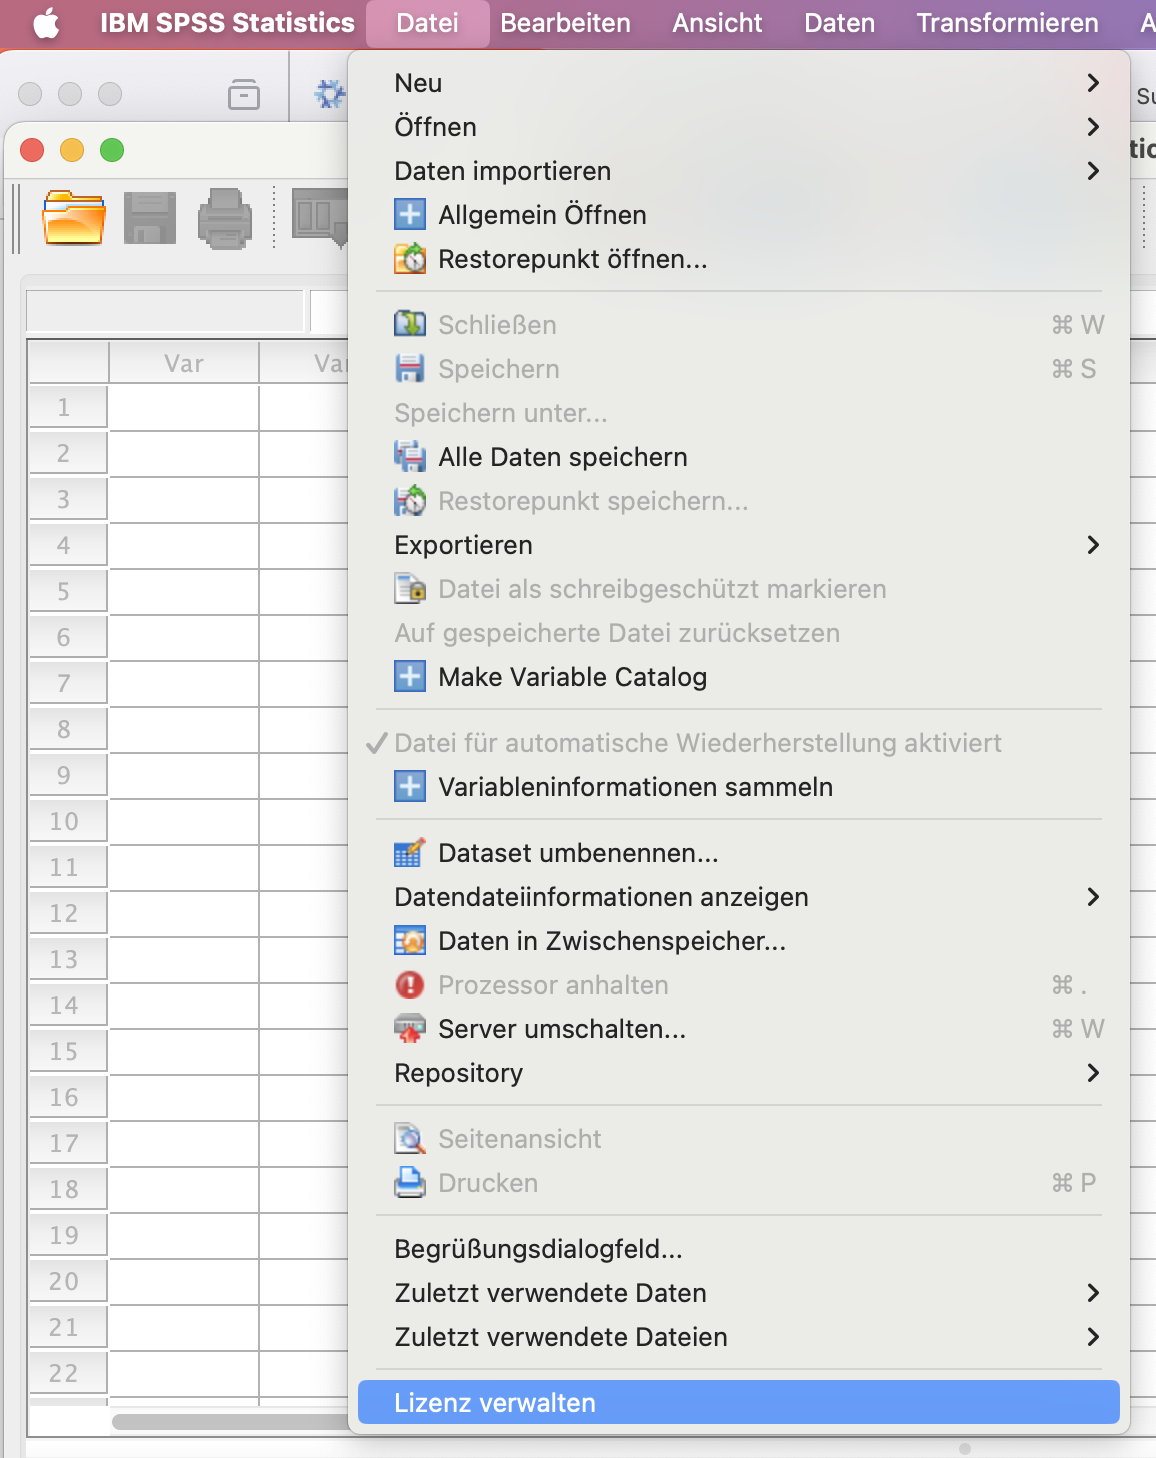The height and width of the screenshot is (1458, 1156).
Task: Open the Datei menu
Action: pos(427,23)
